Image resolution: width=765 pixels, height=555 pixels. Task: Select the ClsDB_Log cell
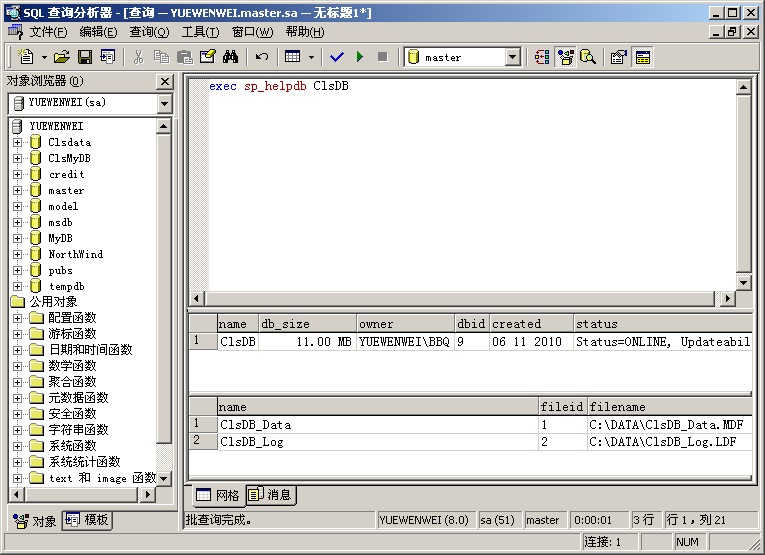click(x=378, y=442)
